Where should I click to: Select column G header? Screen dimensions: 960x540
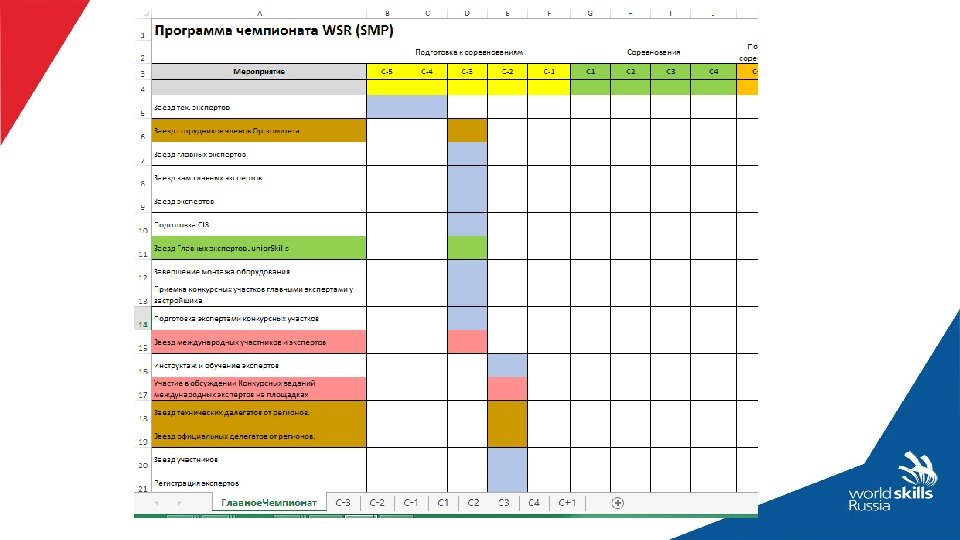coord(590,13)
